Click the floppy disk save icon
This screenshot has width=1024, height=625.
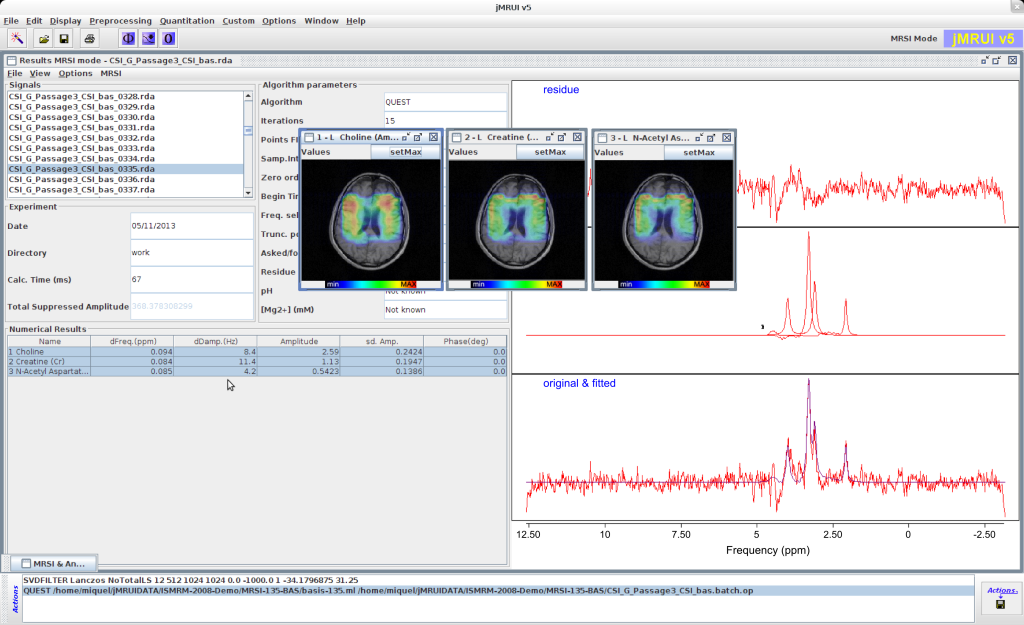coord(64,38)
